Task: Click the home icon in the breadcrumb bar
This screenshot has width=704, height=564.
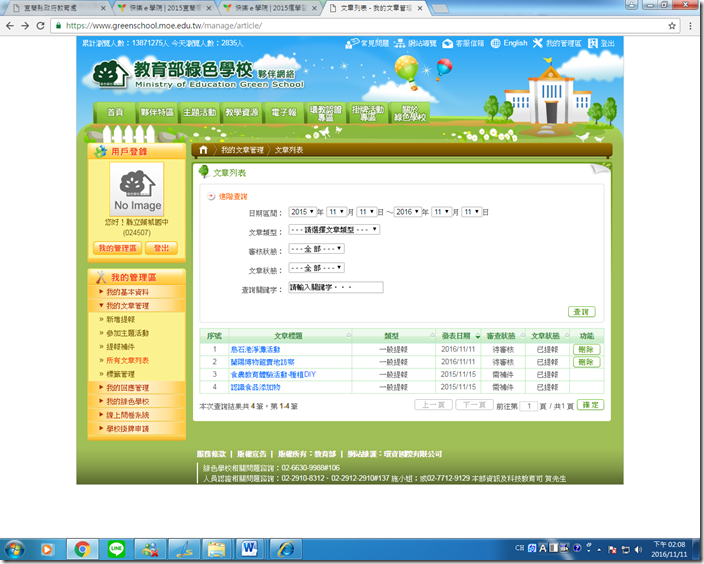Action: 204,150
